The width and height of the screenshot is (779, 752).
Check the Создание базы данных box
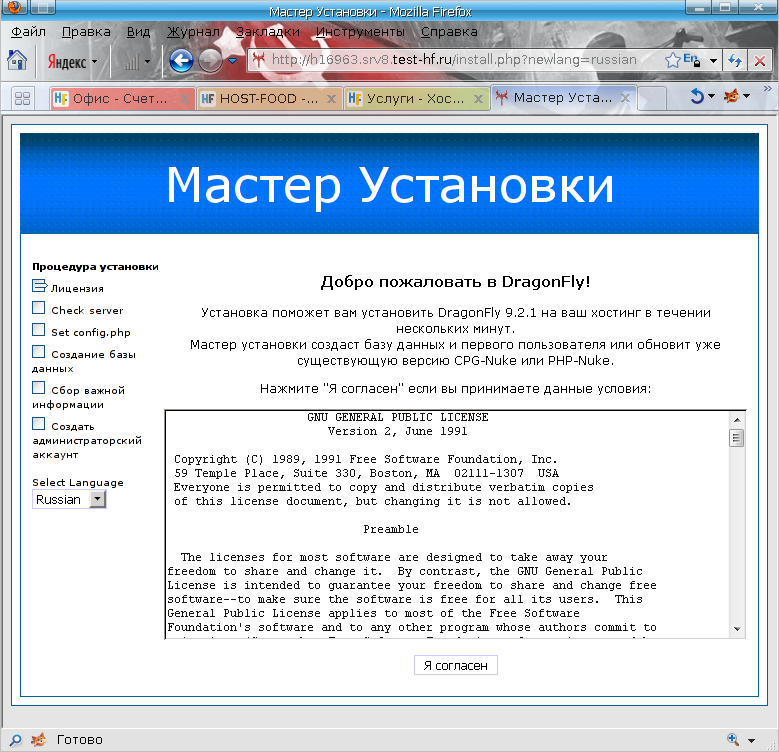(x=39, y=352)
